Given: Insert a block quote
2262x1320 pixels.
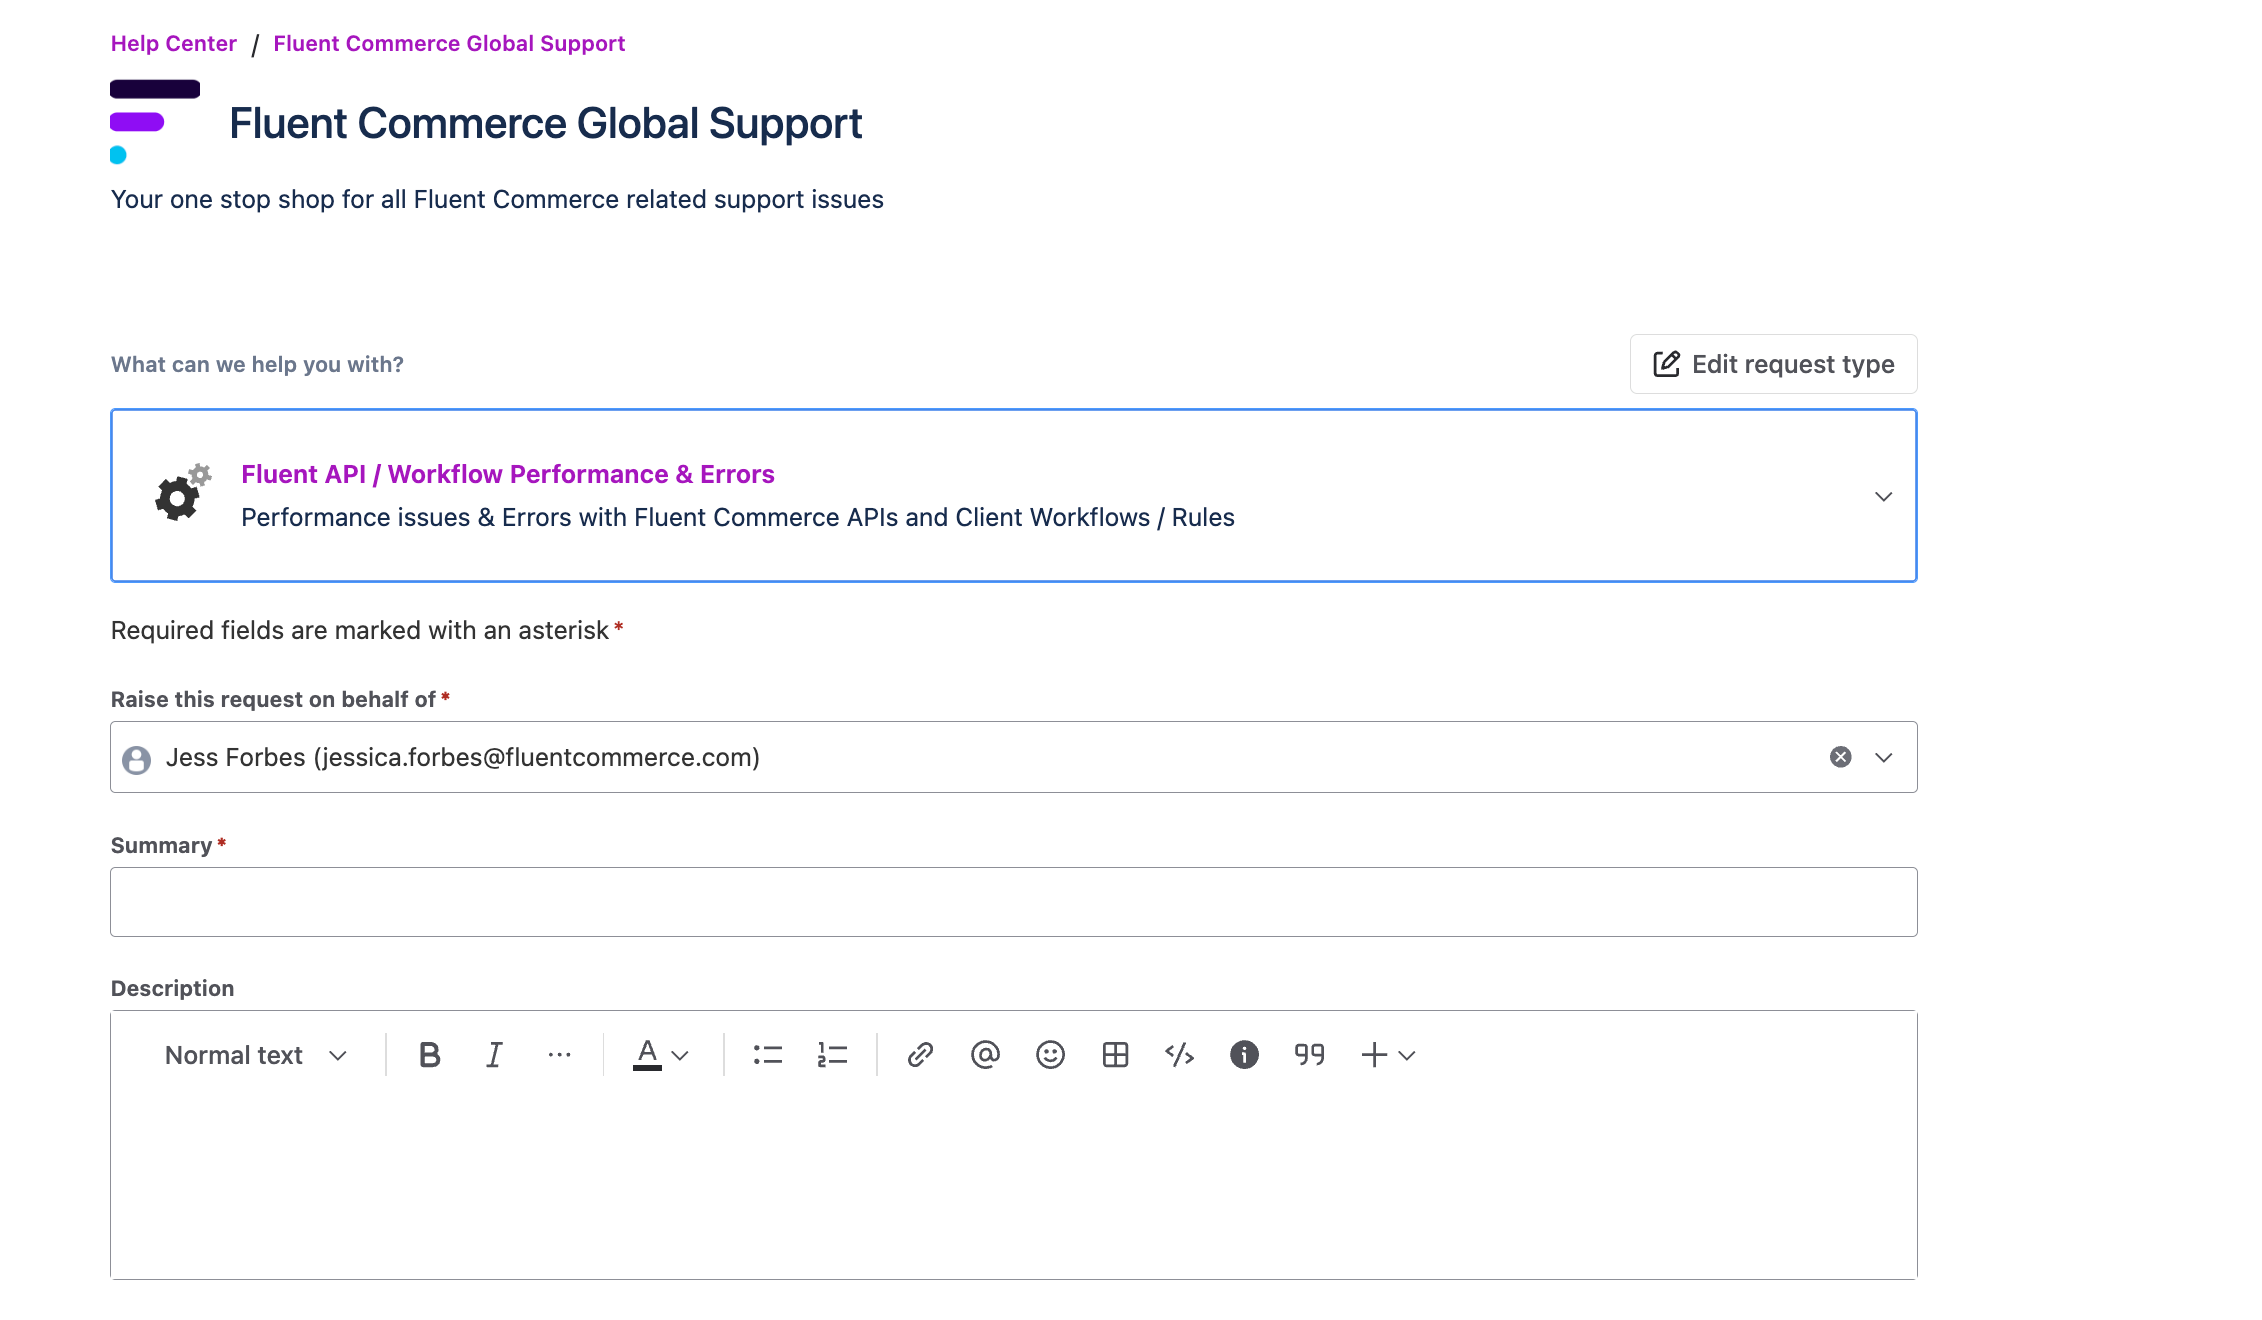Looking at the screenshot, I should 1309,1055.
